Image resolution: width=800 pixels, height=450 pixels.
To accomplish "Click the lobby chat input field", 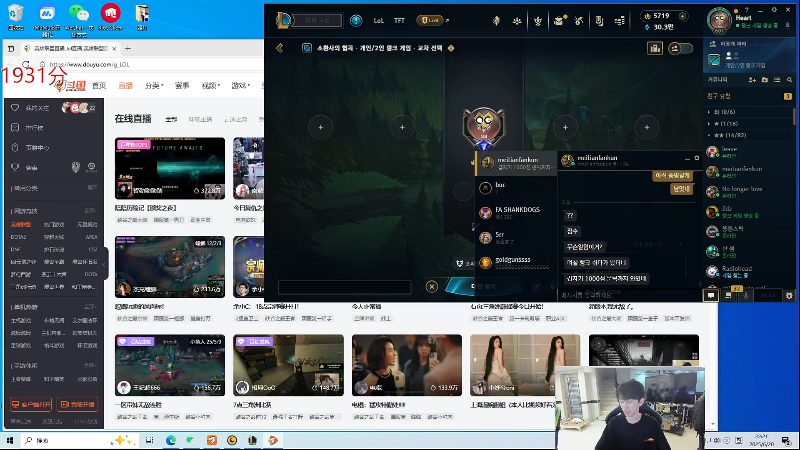I will click(344, 287).
